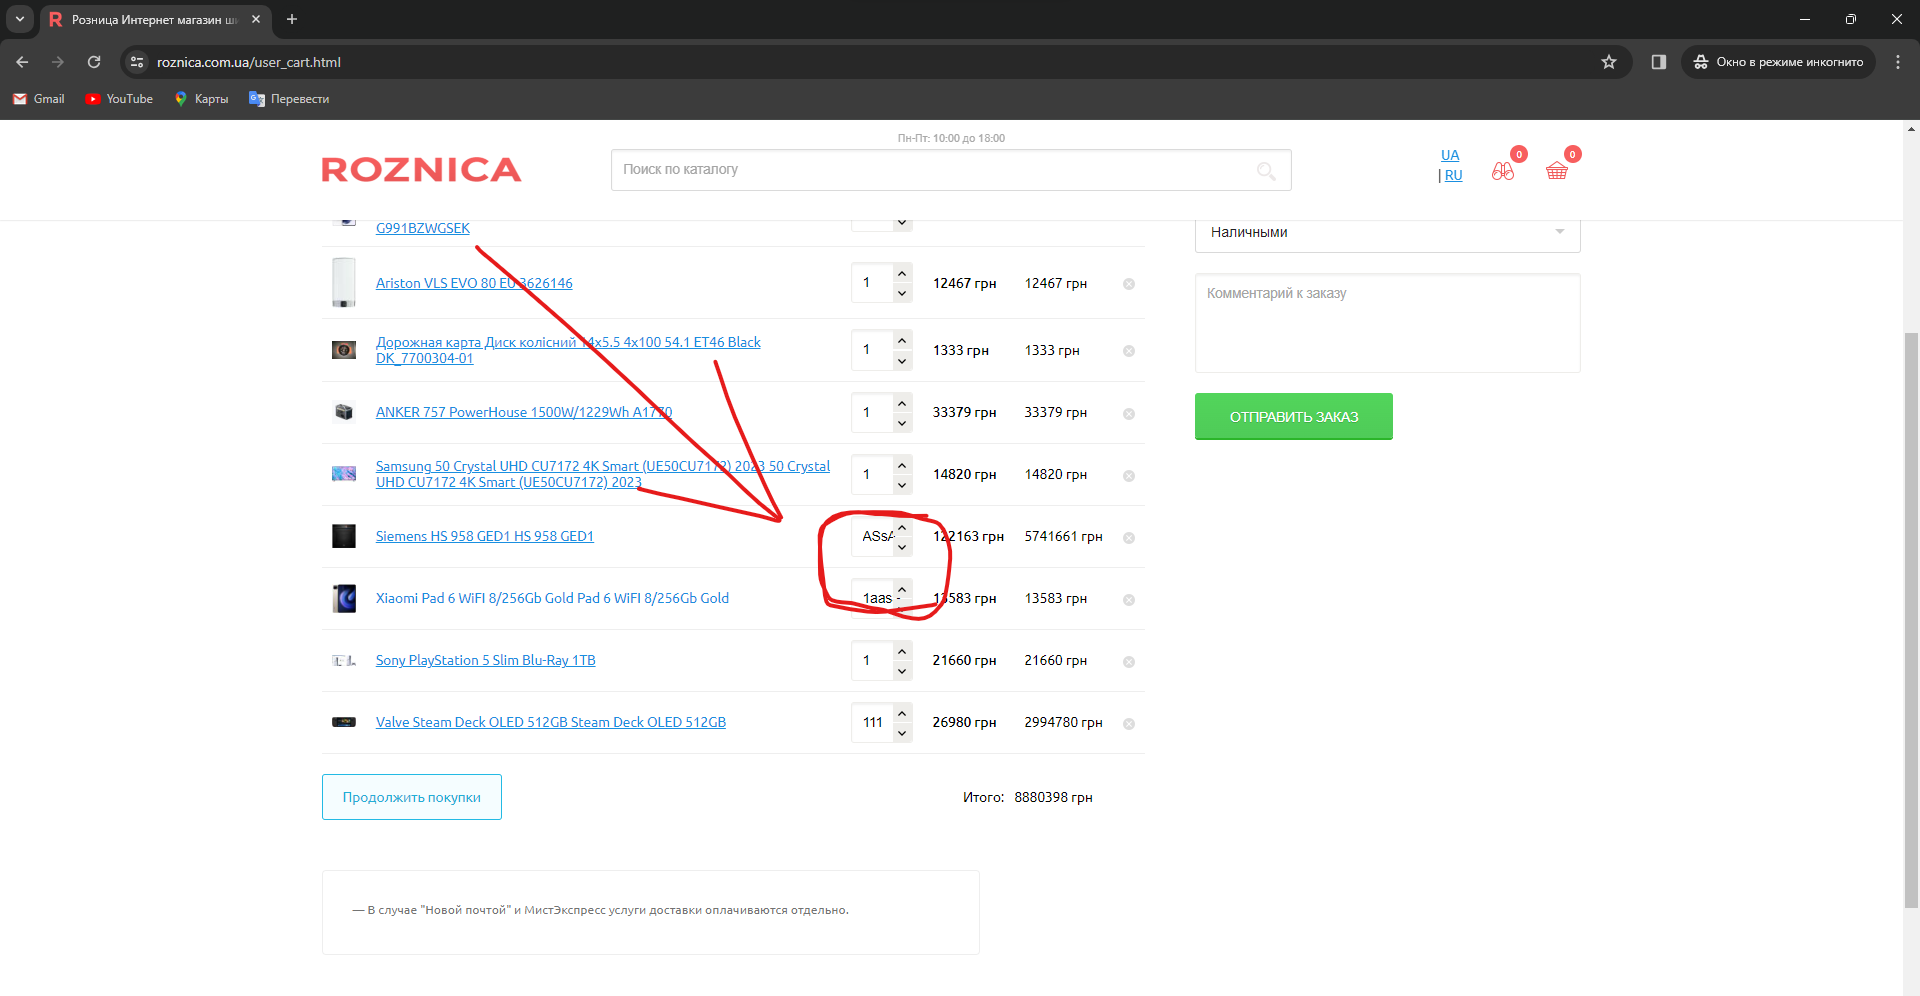Click Продолжить покупки button
The width and height of the screenshot is (1920, 996).
pyautogui.click(x=411, y=797)
